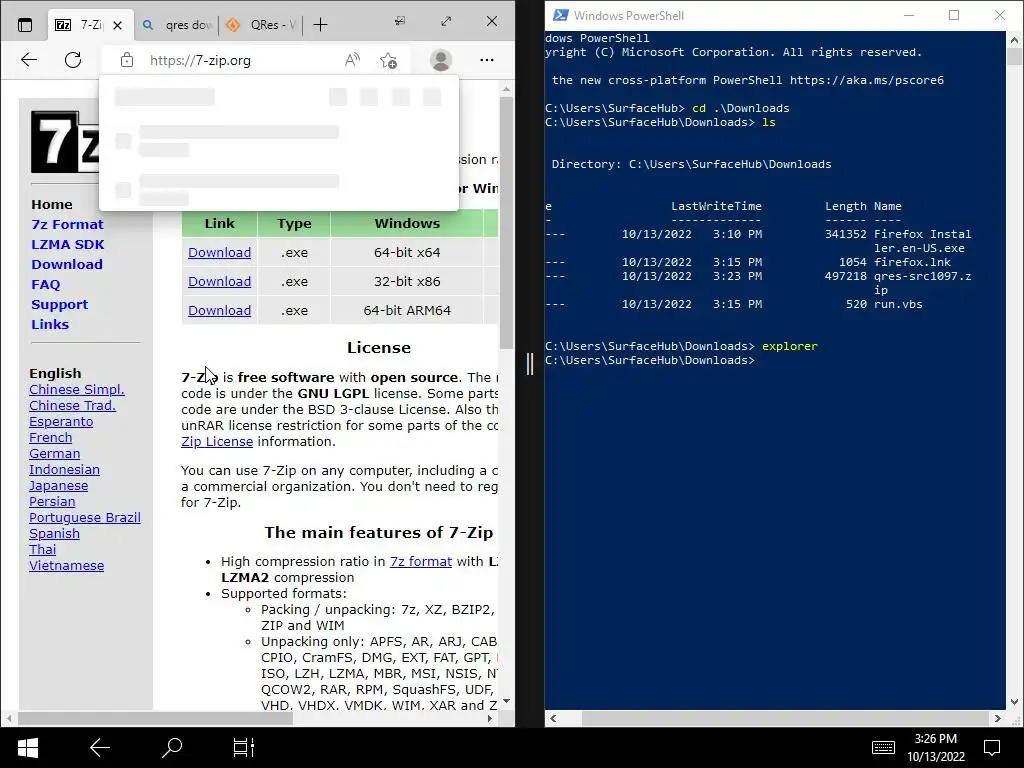The image size is (1024, 768).
Task: Click 'firefox.lnk' entry in PowerShell listing
Action: [912, 263]
